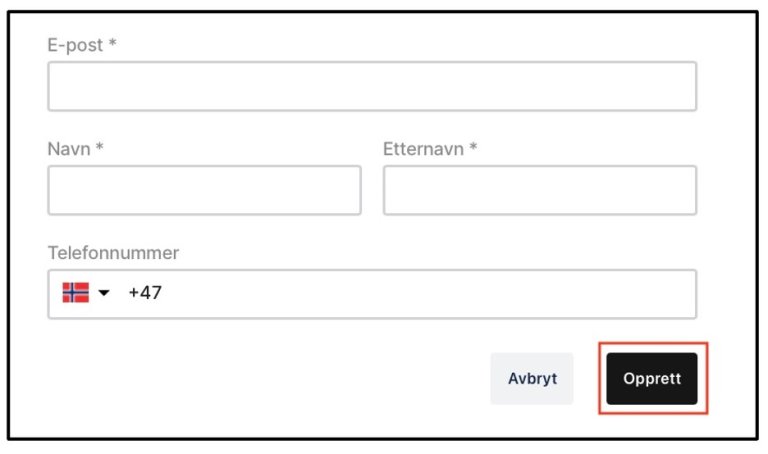Click the E-post field label

coord(73,45)
